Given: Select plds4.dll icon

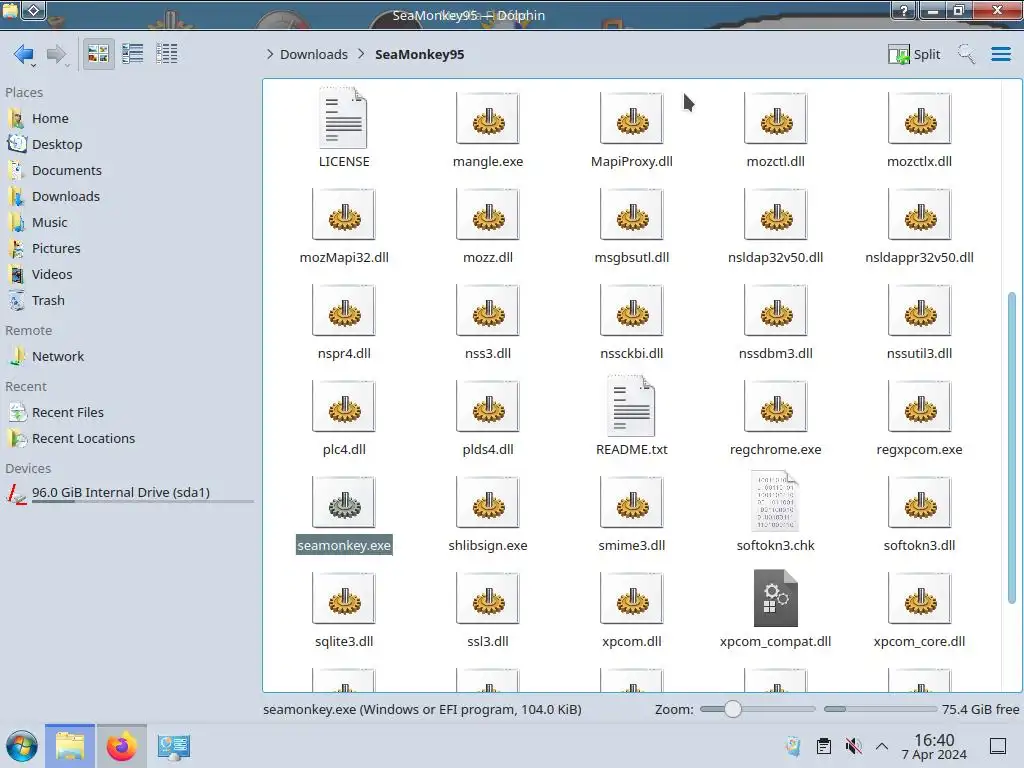Looking at the screenshot, I should [488, 406].
